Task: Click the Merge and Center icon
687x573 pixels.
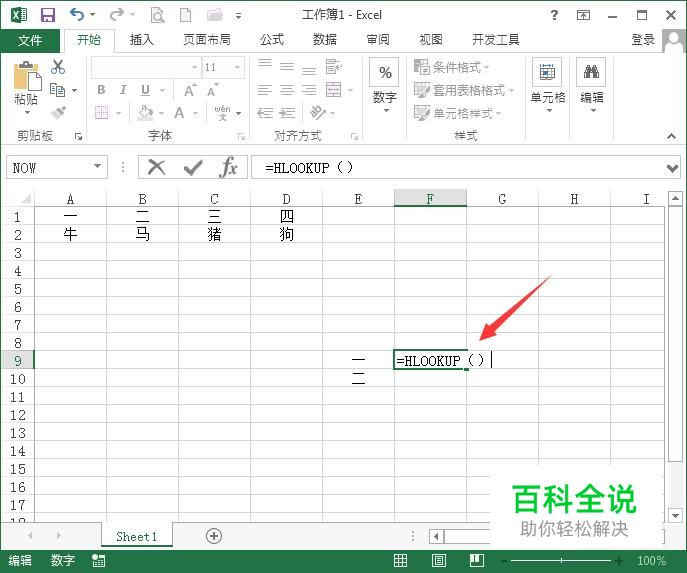Action: [333, 90]
